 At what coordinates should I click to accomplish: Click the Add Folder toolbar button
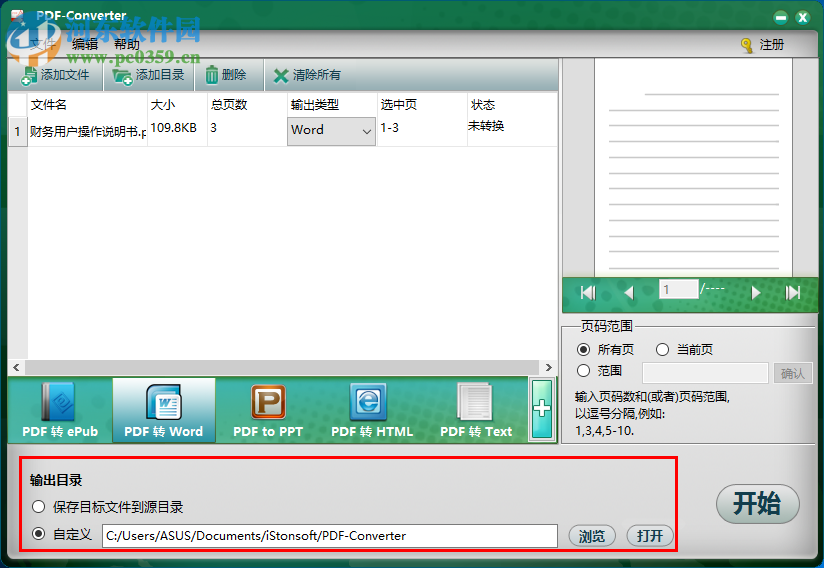149,75
